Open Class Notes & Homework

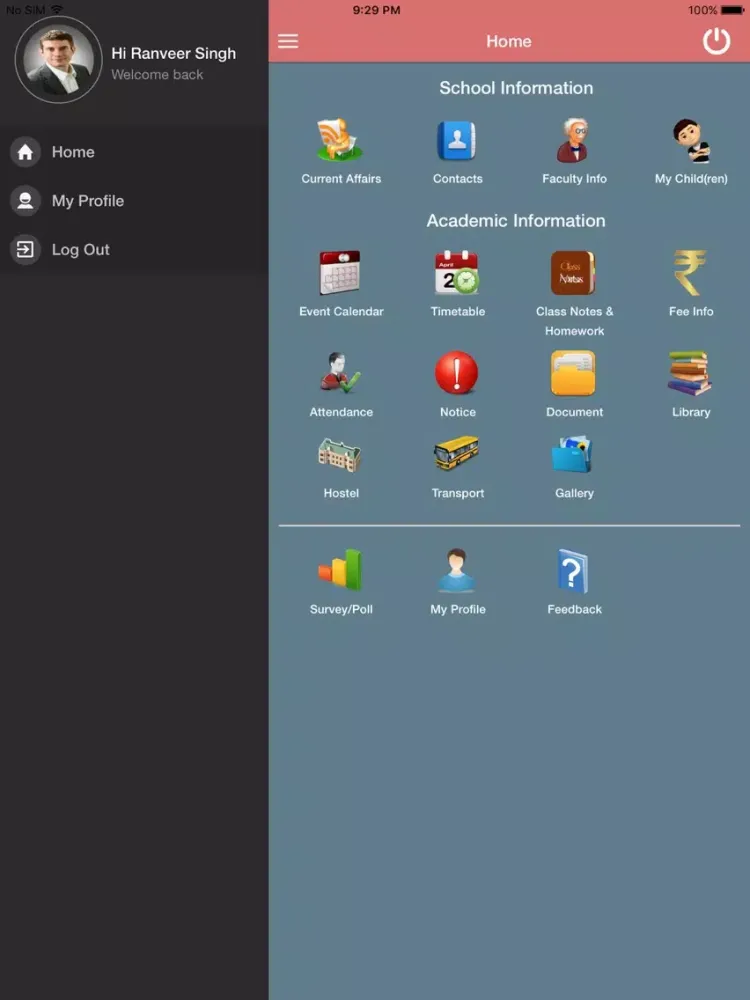574,273
